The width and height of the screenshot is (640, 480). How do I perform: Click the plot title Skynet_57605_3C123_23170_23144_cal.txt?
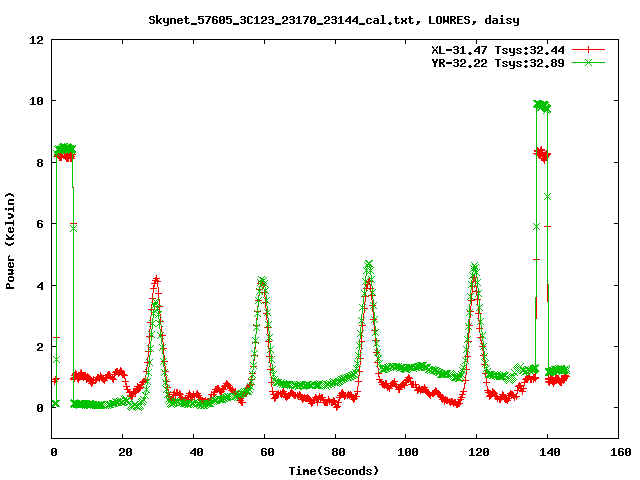334,20
